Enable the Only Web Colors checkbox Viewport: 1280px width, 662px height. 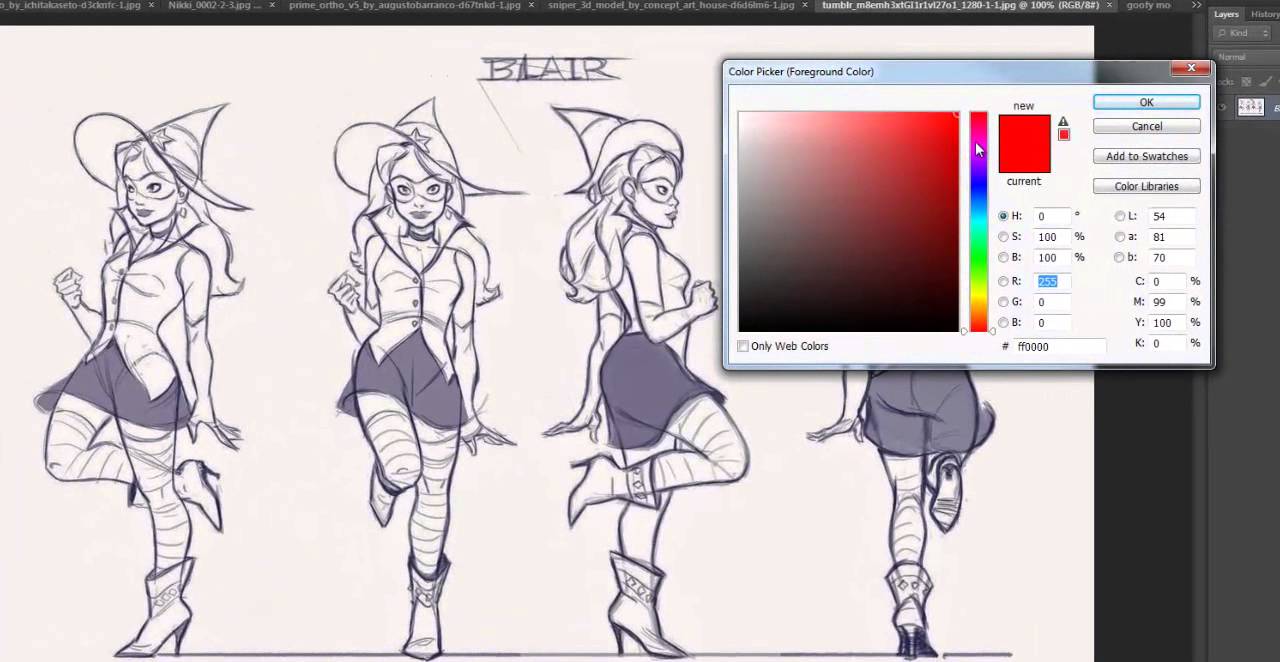click(742, 346)
